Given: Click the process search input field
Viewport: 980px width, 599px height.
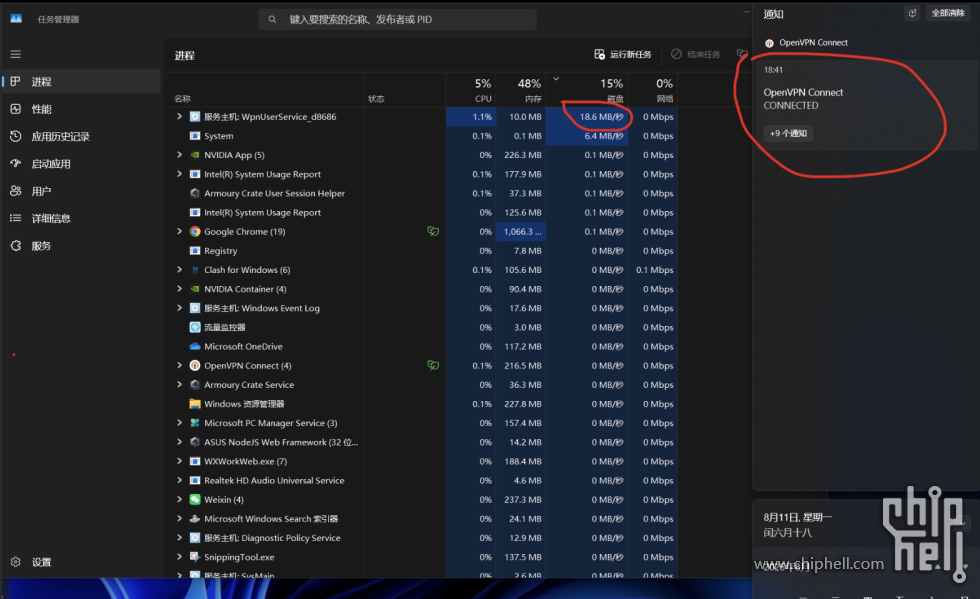Looking at the screenshot, I should 398,19.
